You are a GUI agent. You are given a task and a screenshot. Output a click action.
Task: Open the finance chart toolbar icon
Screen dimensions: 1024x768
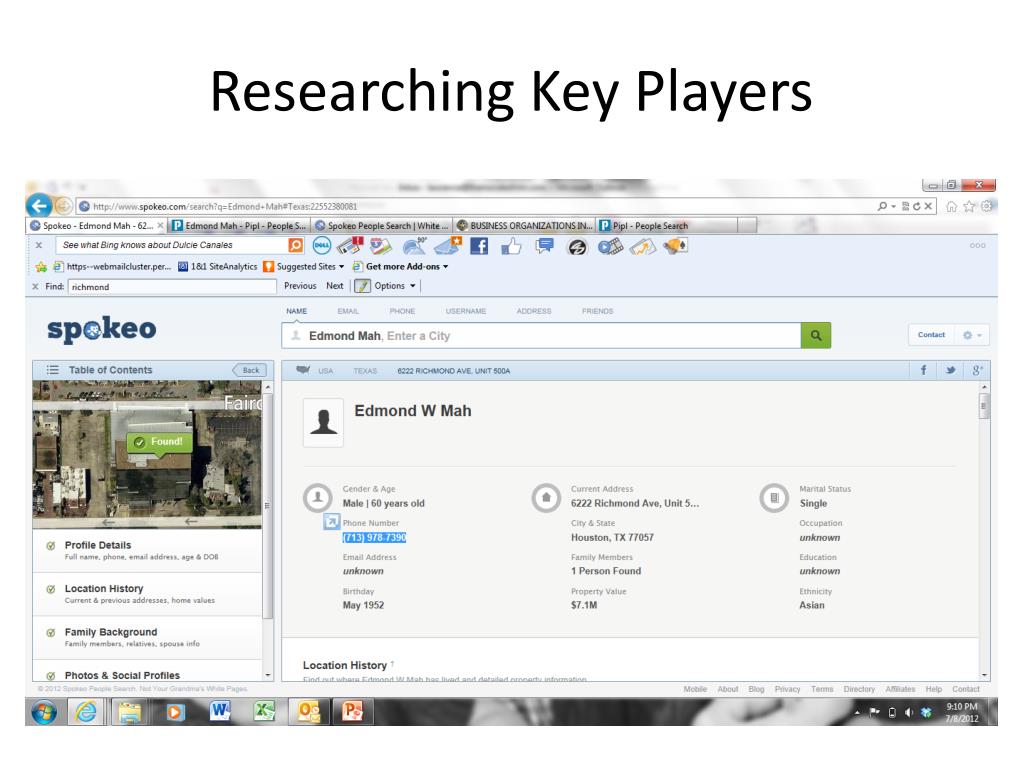[x=643, y=247]
